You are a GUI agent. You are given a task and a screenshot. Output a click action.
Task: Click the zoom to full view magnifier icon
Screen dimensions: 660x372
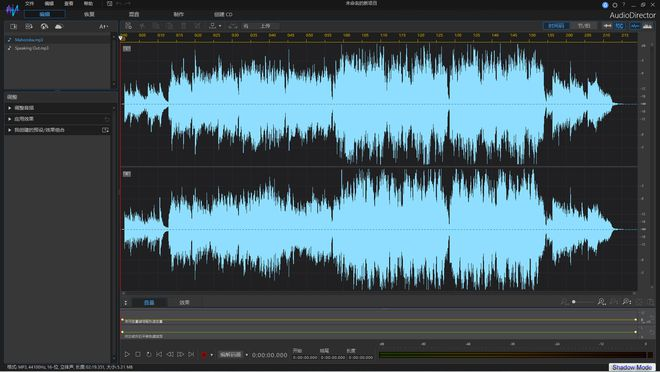(627, 302)
